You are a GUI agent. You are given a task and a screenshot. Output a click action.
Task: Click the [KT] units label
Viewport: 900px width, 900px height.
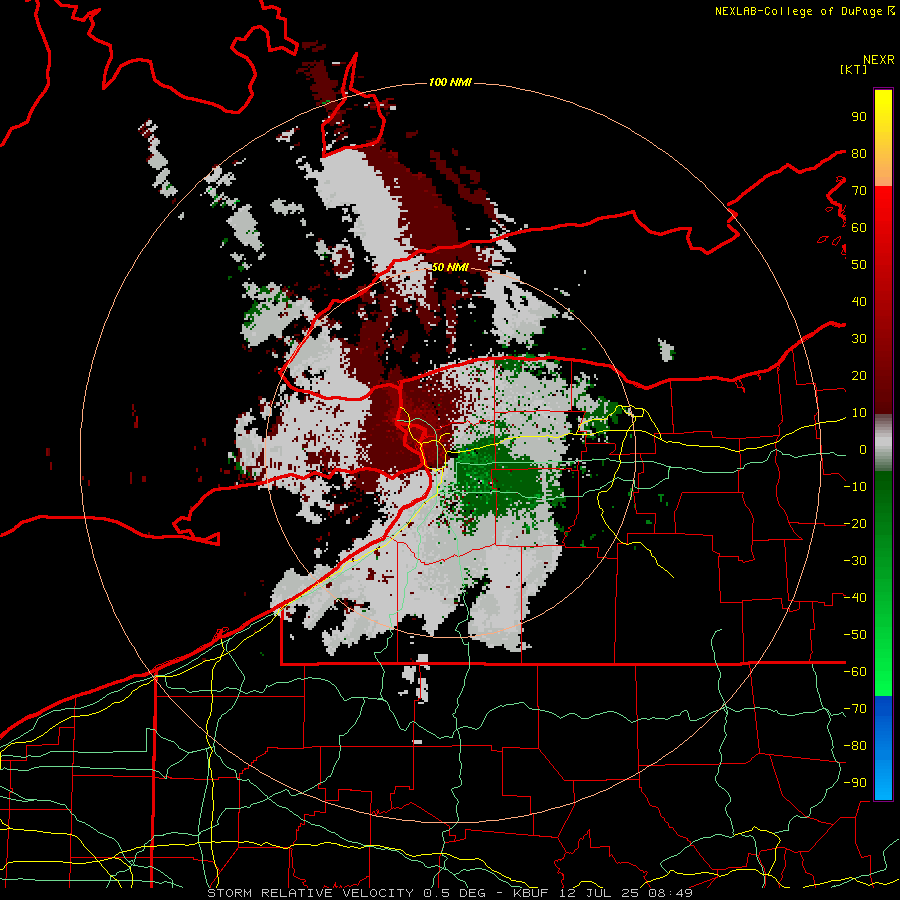click(854, 69)
